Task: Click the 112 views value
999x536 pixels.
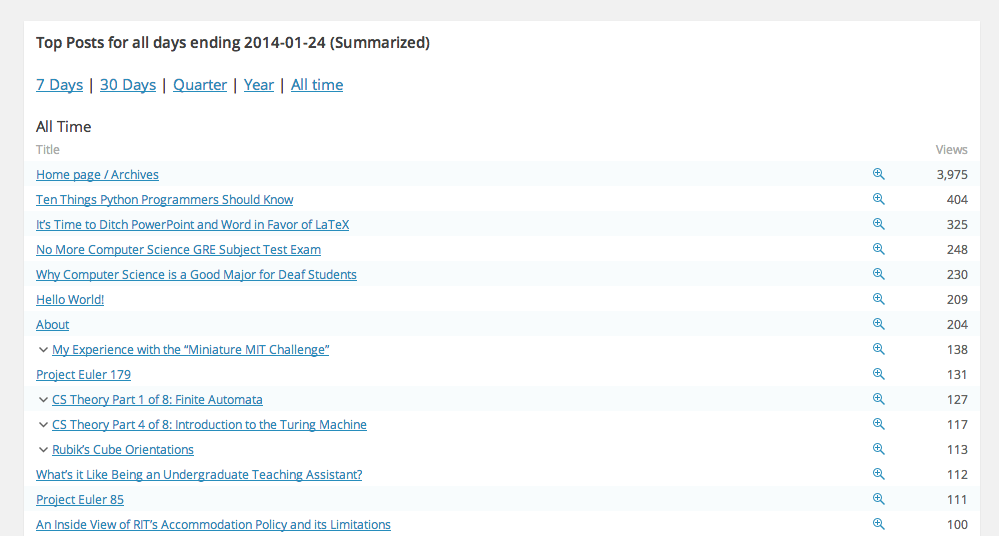Action: coord(957,475)
